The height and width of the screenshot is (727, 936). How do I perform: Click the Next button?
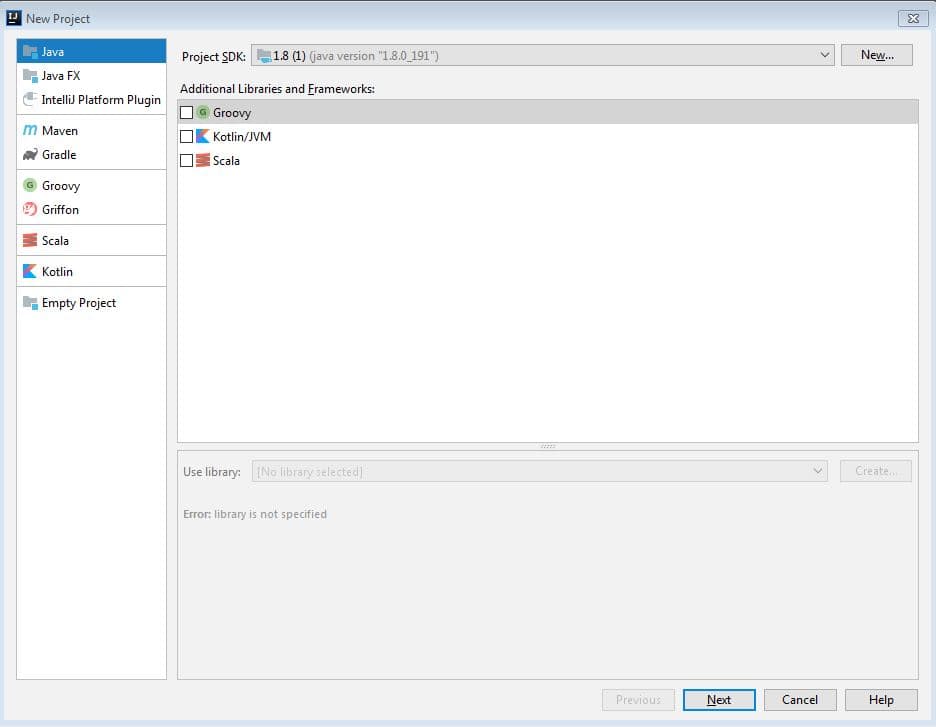[x=719, y=700]
